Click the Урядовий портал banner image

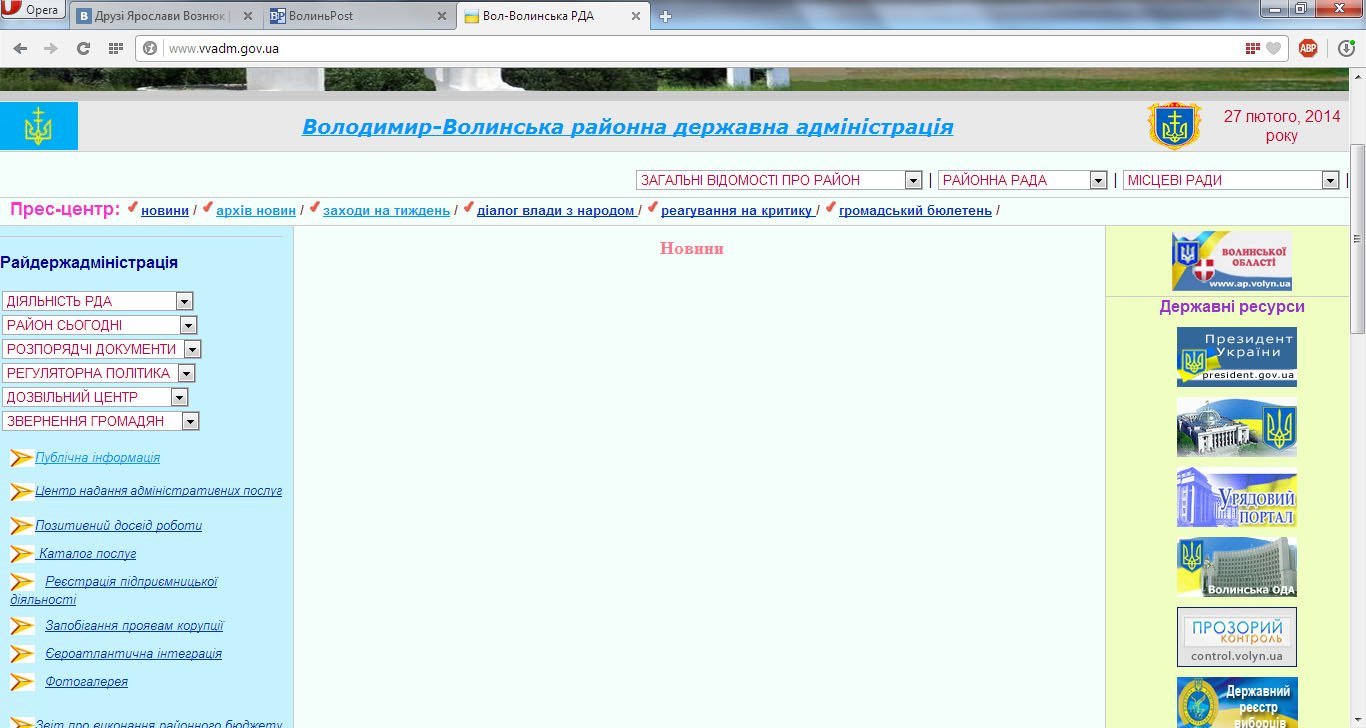point(1236,497)
